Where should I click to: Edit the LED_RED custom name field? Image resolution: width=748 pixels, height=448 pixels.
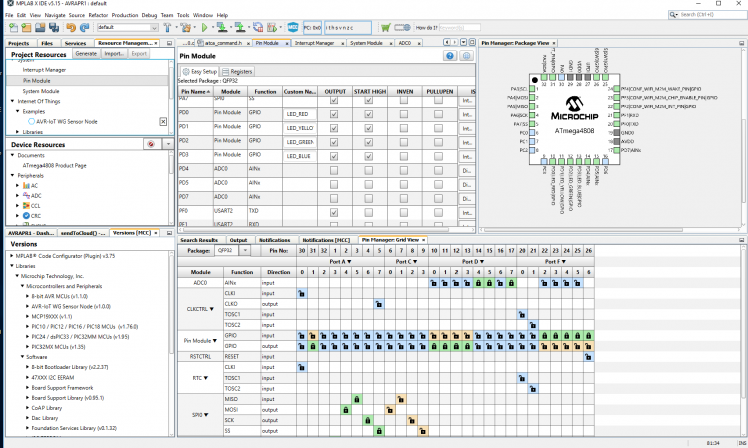point(300,114)
